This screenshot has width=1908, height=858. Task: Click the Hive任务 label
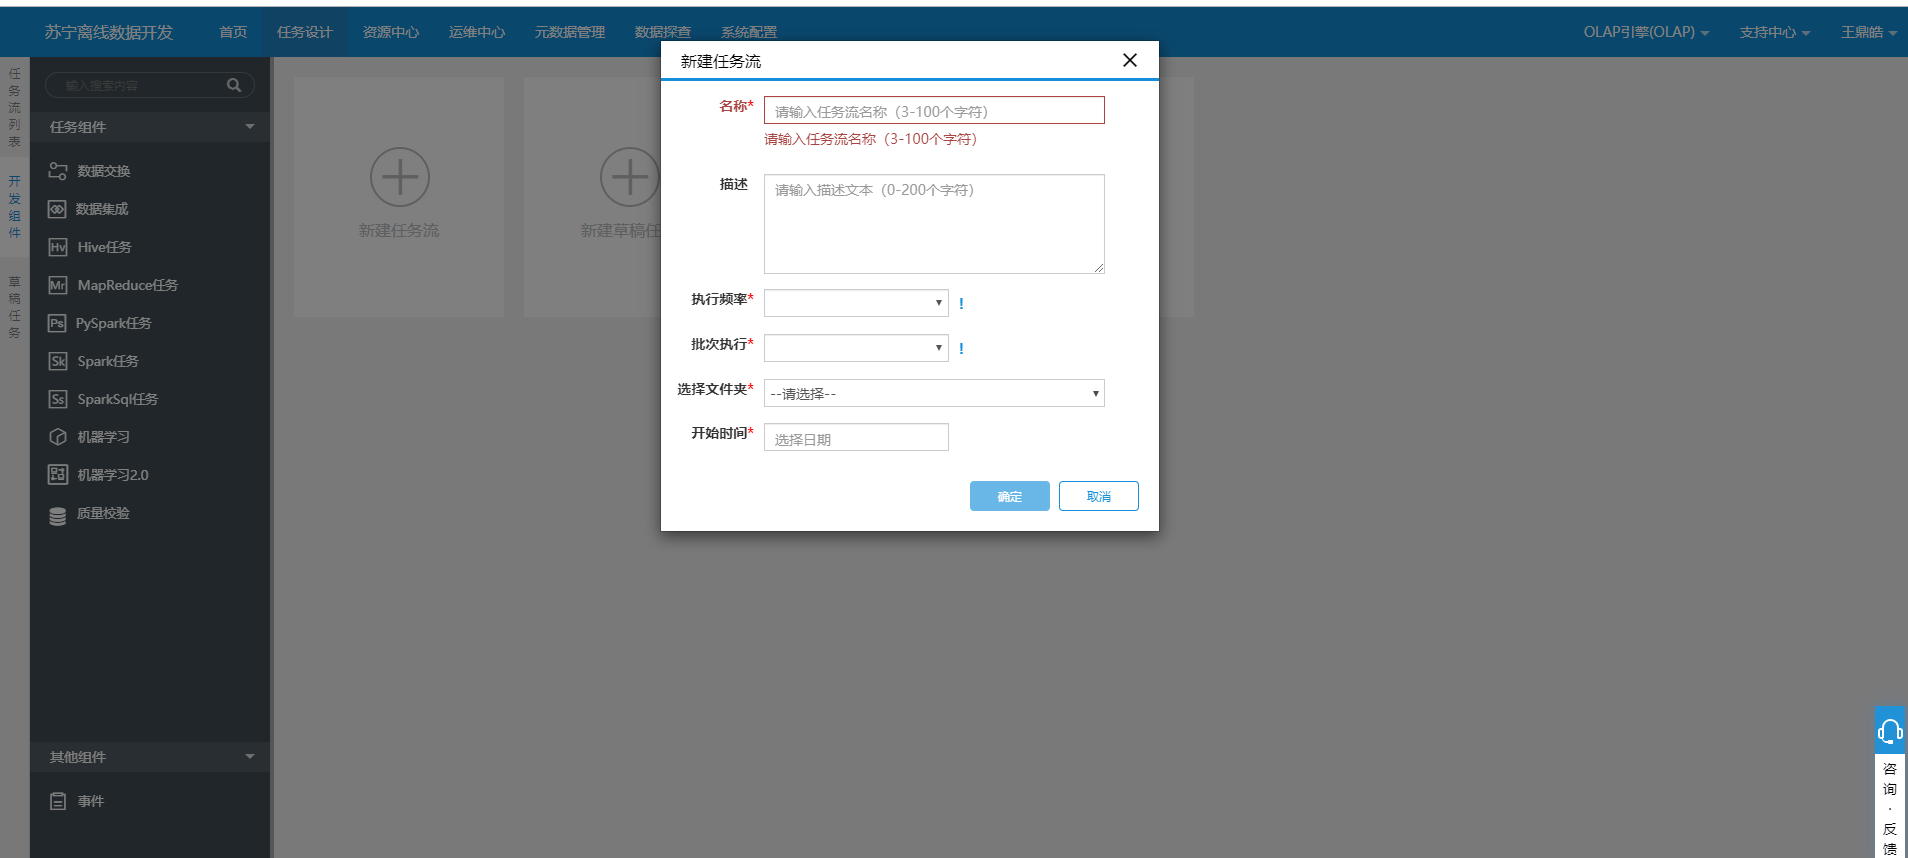(x=105, y=247)
